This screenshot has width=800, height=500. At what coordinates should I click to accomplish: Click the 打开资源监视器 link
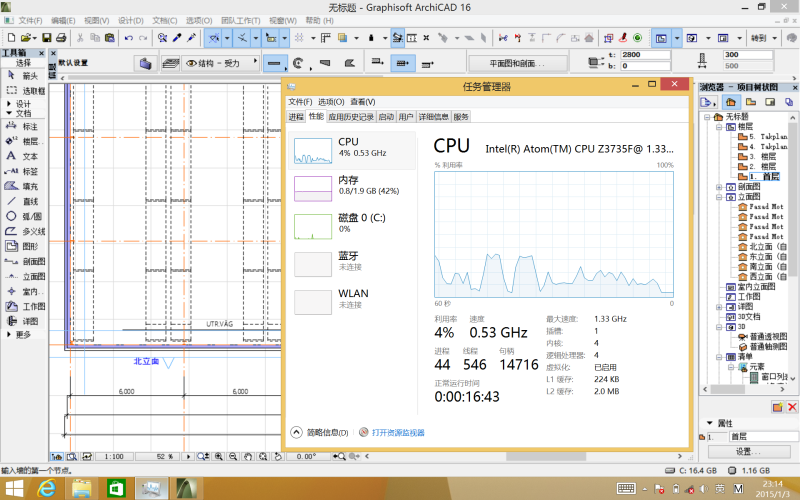point(392,432)
